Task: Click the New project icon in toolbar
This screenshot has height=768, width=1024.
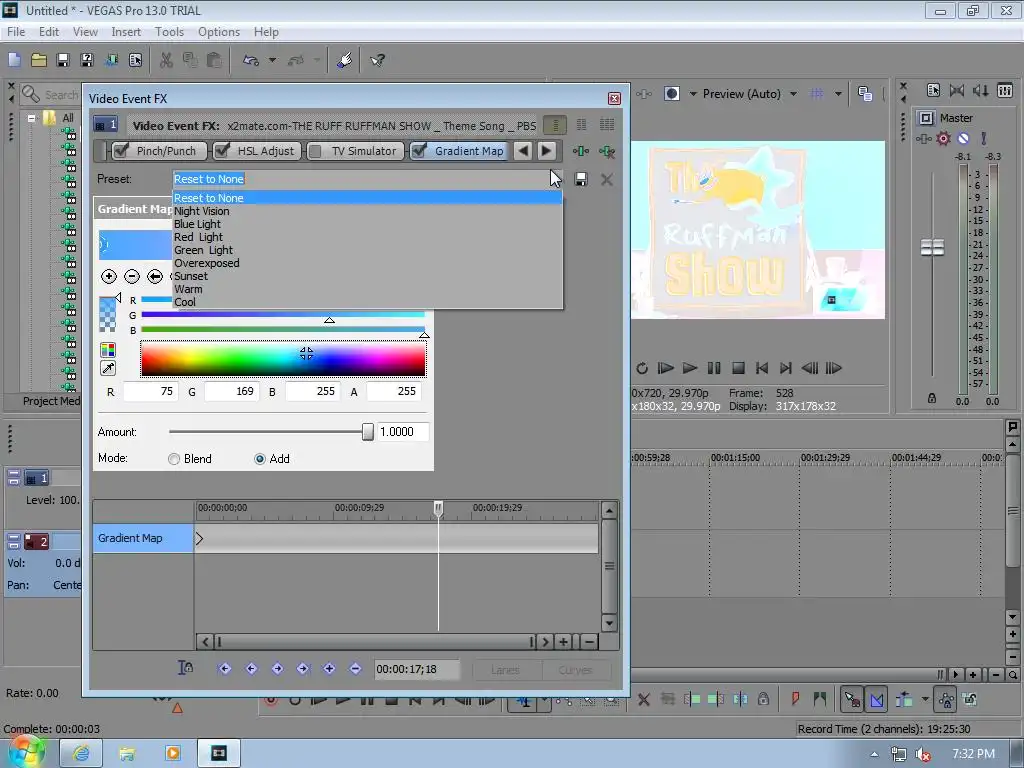Action: click(14, 60)
